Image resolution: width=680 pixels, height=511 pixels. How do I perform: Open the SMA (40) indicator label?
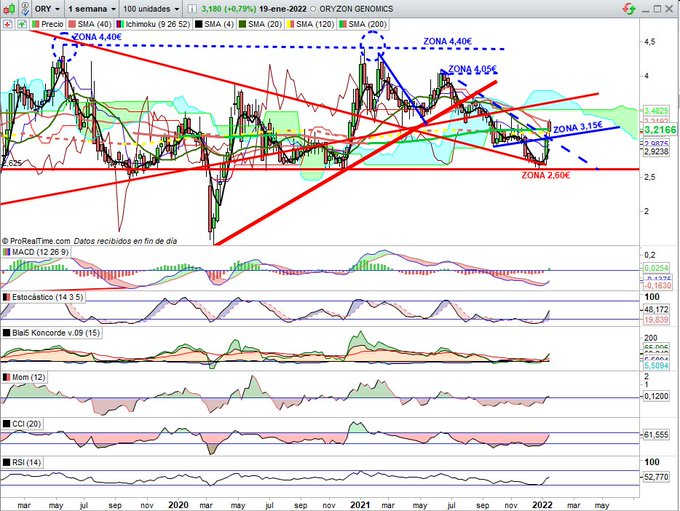click(x=90, y=24)
